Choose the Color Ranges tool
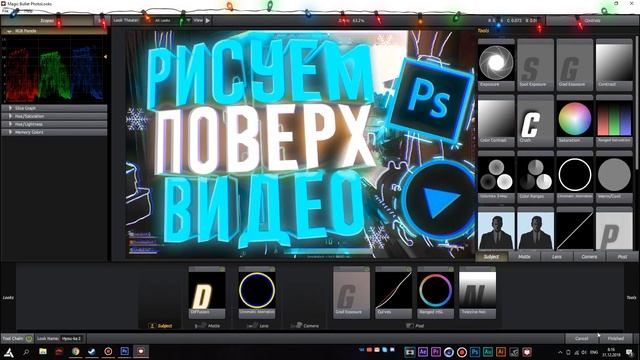 535,176
